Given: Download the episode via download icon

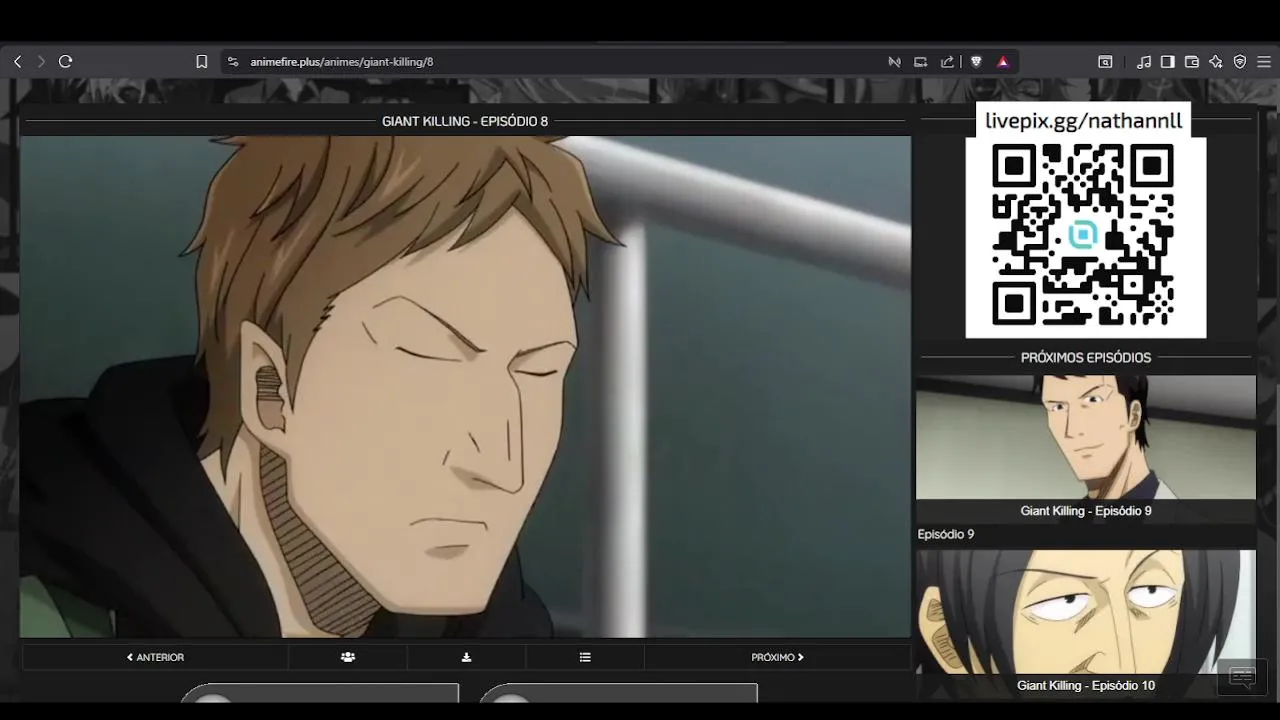Looking at the screenshot, I should pos(466,657).
